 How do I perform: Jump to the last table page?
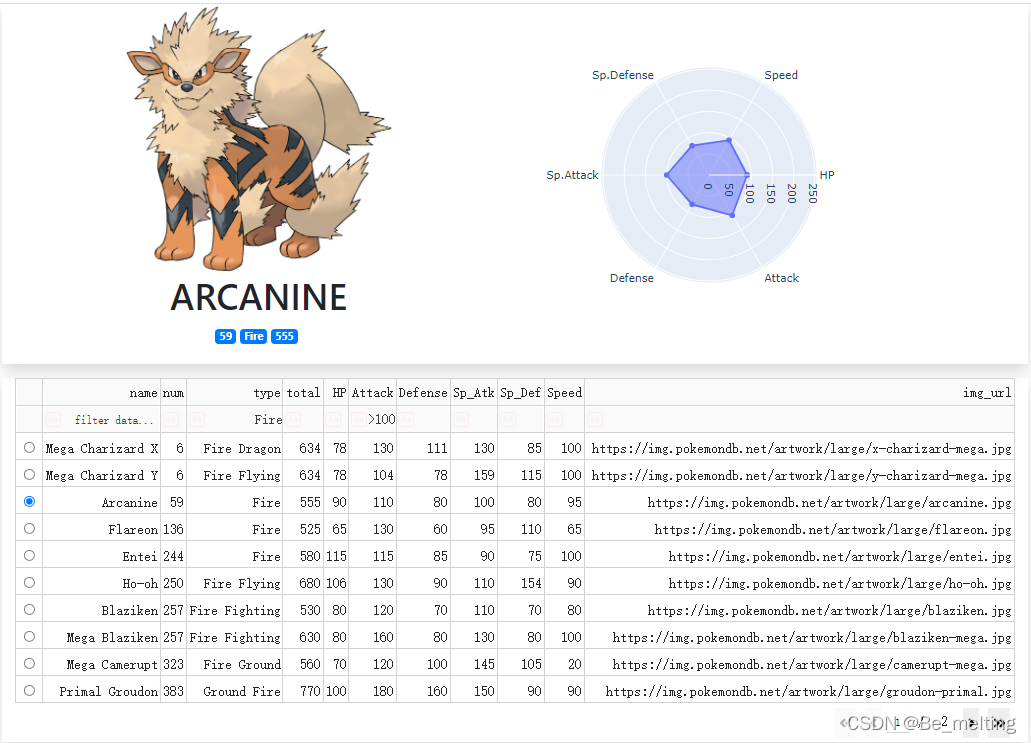(x=999, y=723)
